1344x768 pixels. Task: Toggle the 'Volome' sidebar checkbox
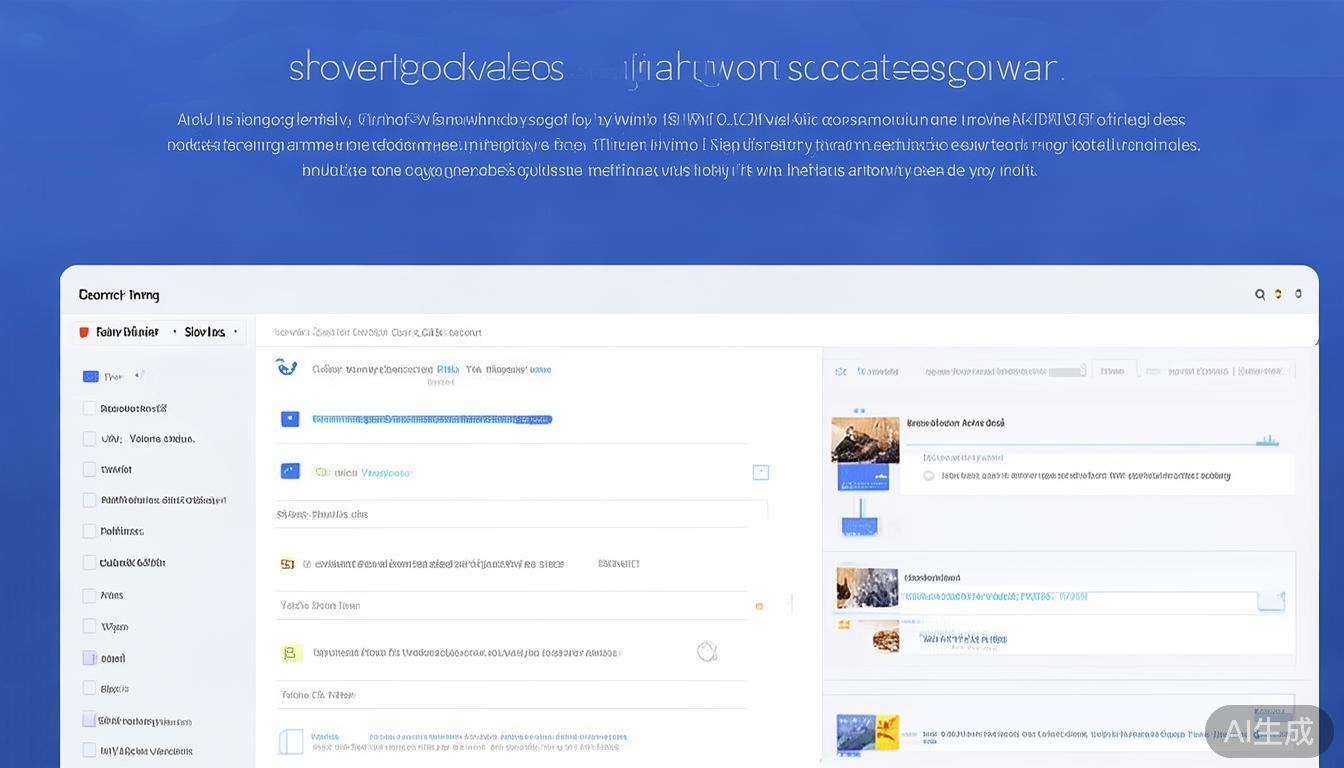click(x=90, y=438)
